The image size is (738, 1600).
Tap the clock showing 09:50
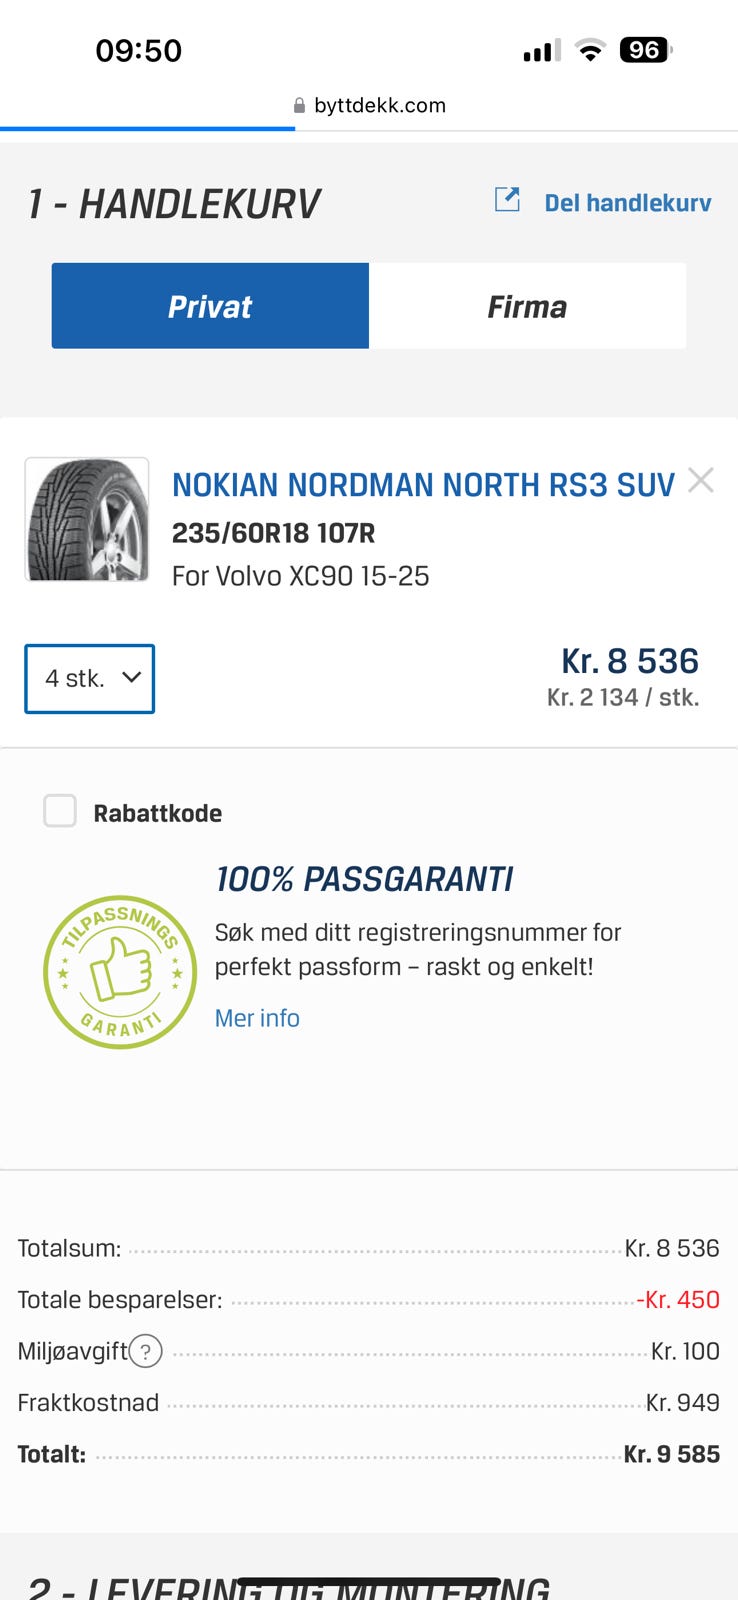138,50
